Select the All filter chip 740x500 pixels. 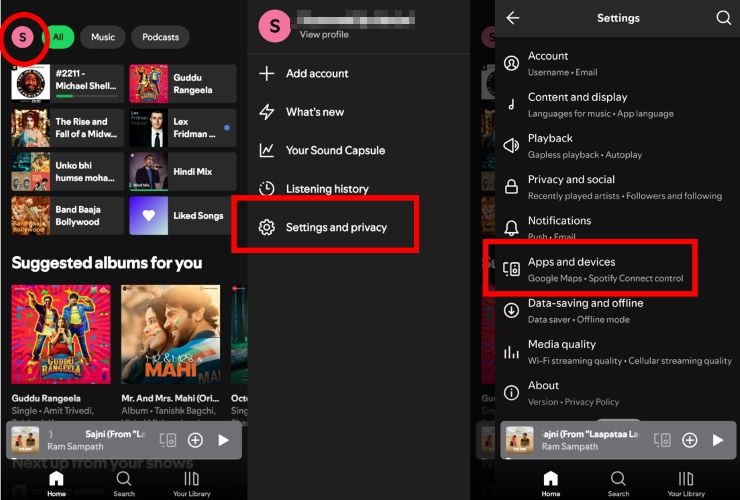coord(59,37)
